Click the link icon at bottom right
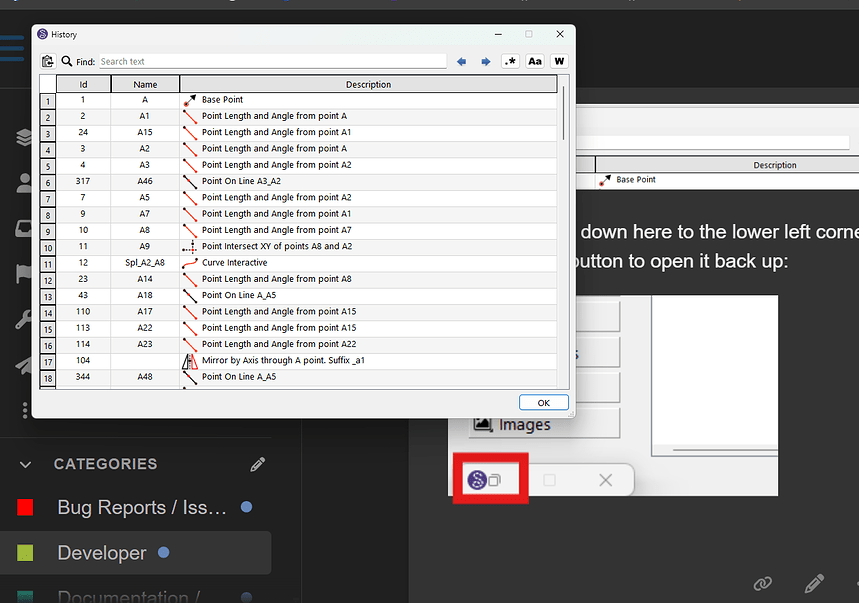The height and width of the screenshot is (603, 859). point(762,583)
